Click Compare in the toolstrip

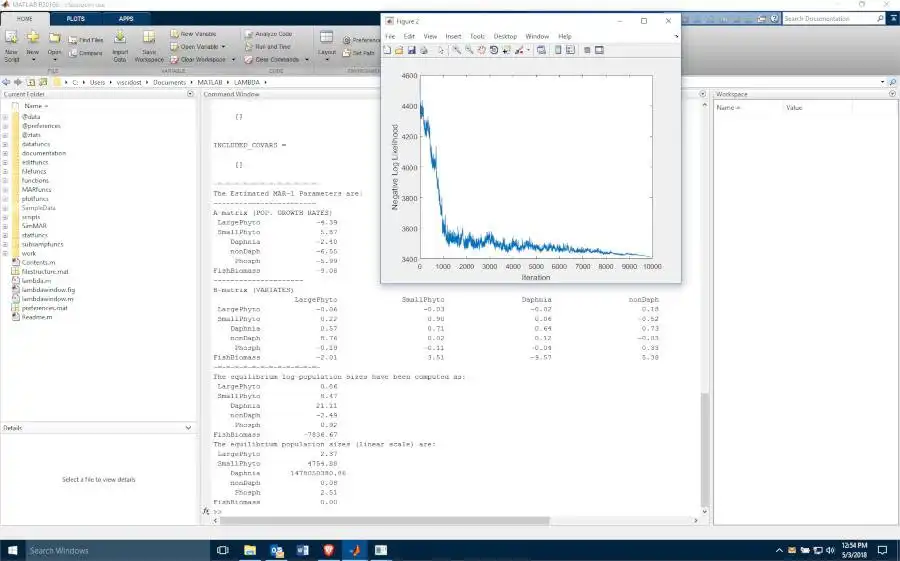(86, 53)
